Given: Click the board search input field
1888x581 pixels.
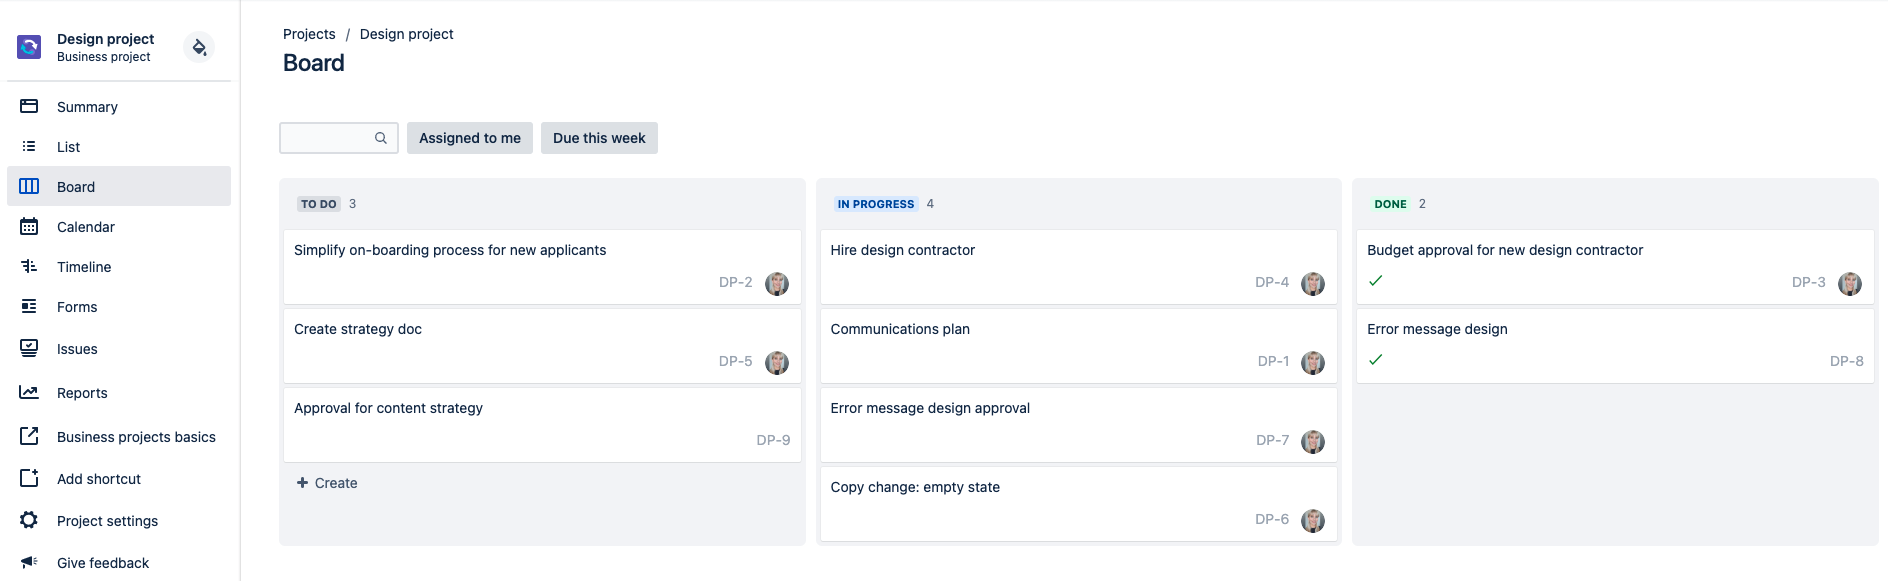Looking at the screenshot, I should tap(327, 138).
